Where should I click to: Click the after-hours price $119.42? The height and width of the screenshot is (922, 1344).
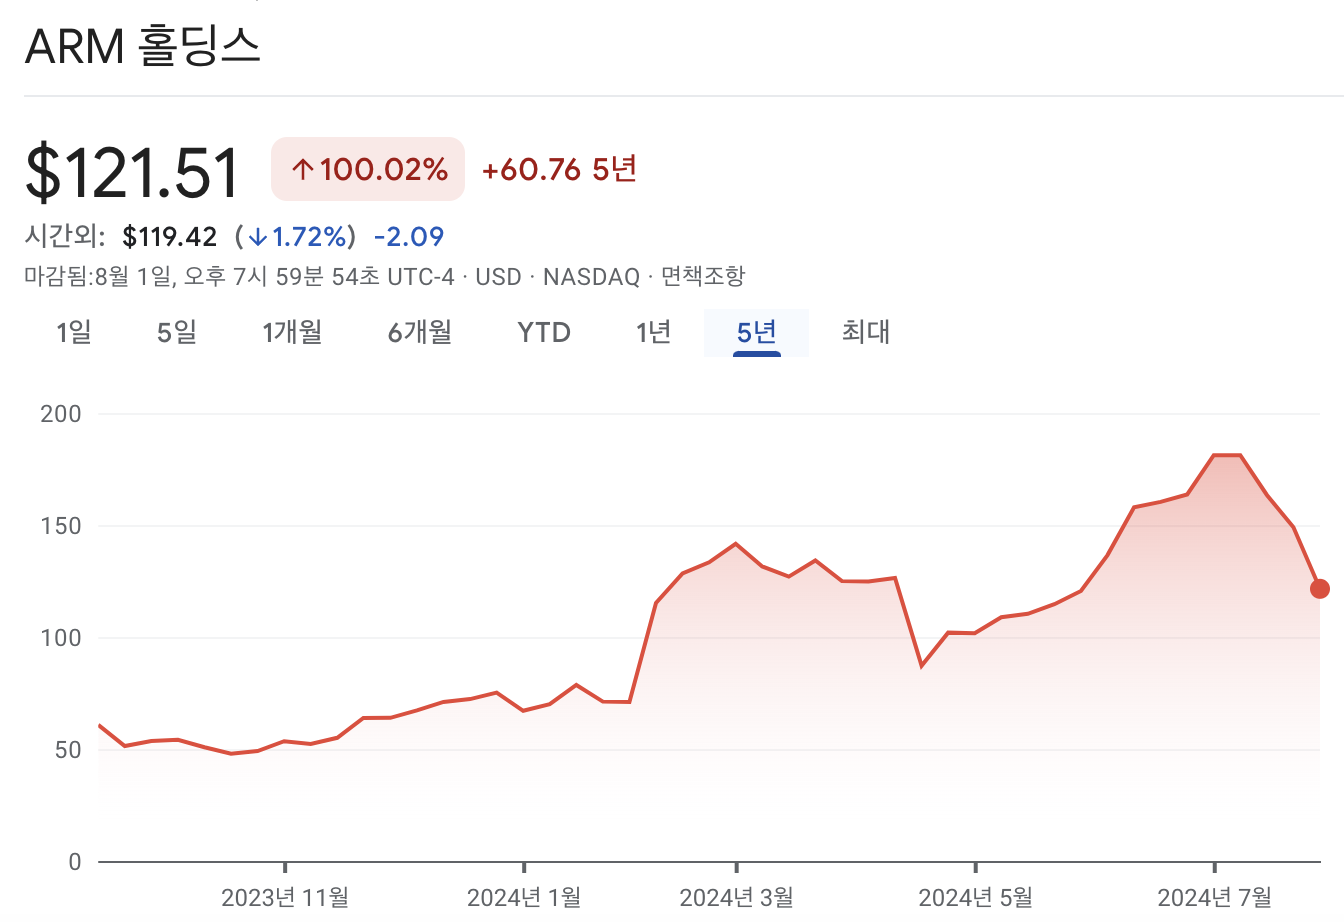point(170,236)
